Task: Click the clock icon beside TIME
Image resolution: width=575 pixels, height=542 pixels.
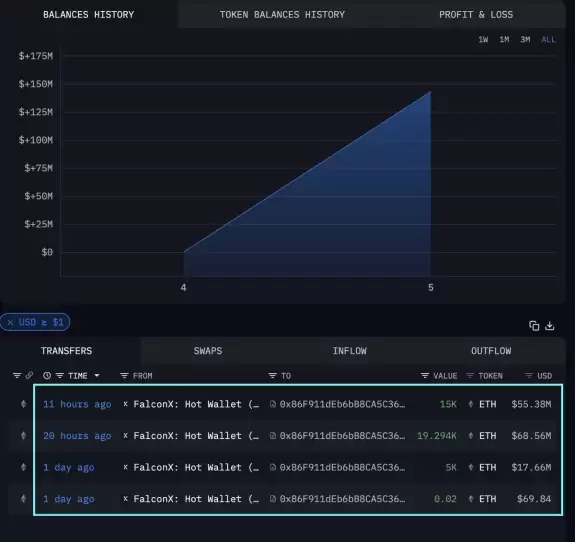Action: tap(47, 376)
